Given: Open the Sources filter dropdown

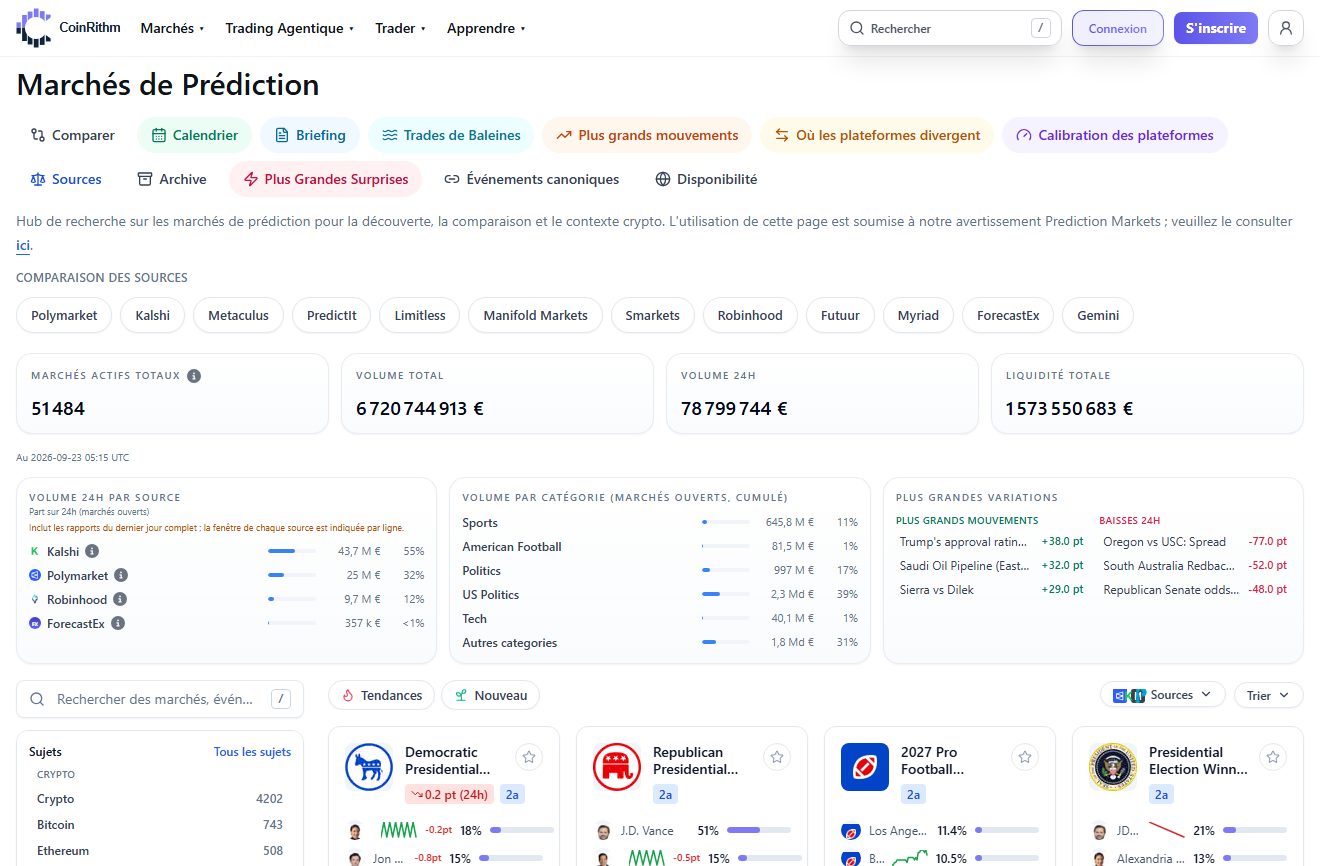Looking at the screenshot, I should click(1163, 695).
